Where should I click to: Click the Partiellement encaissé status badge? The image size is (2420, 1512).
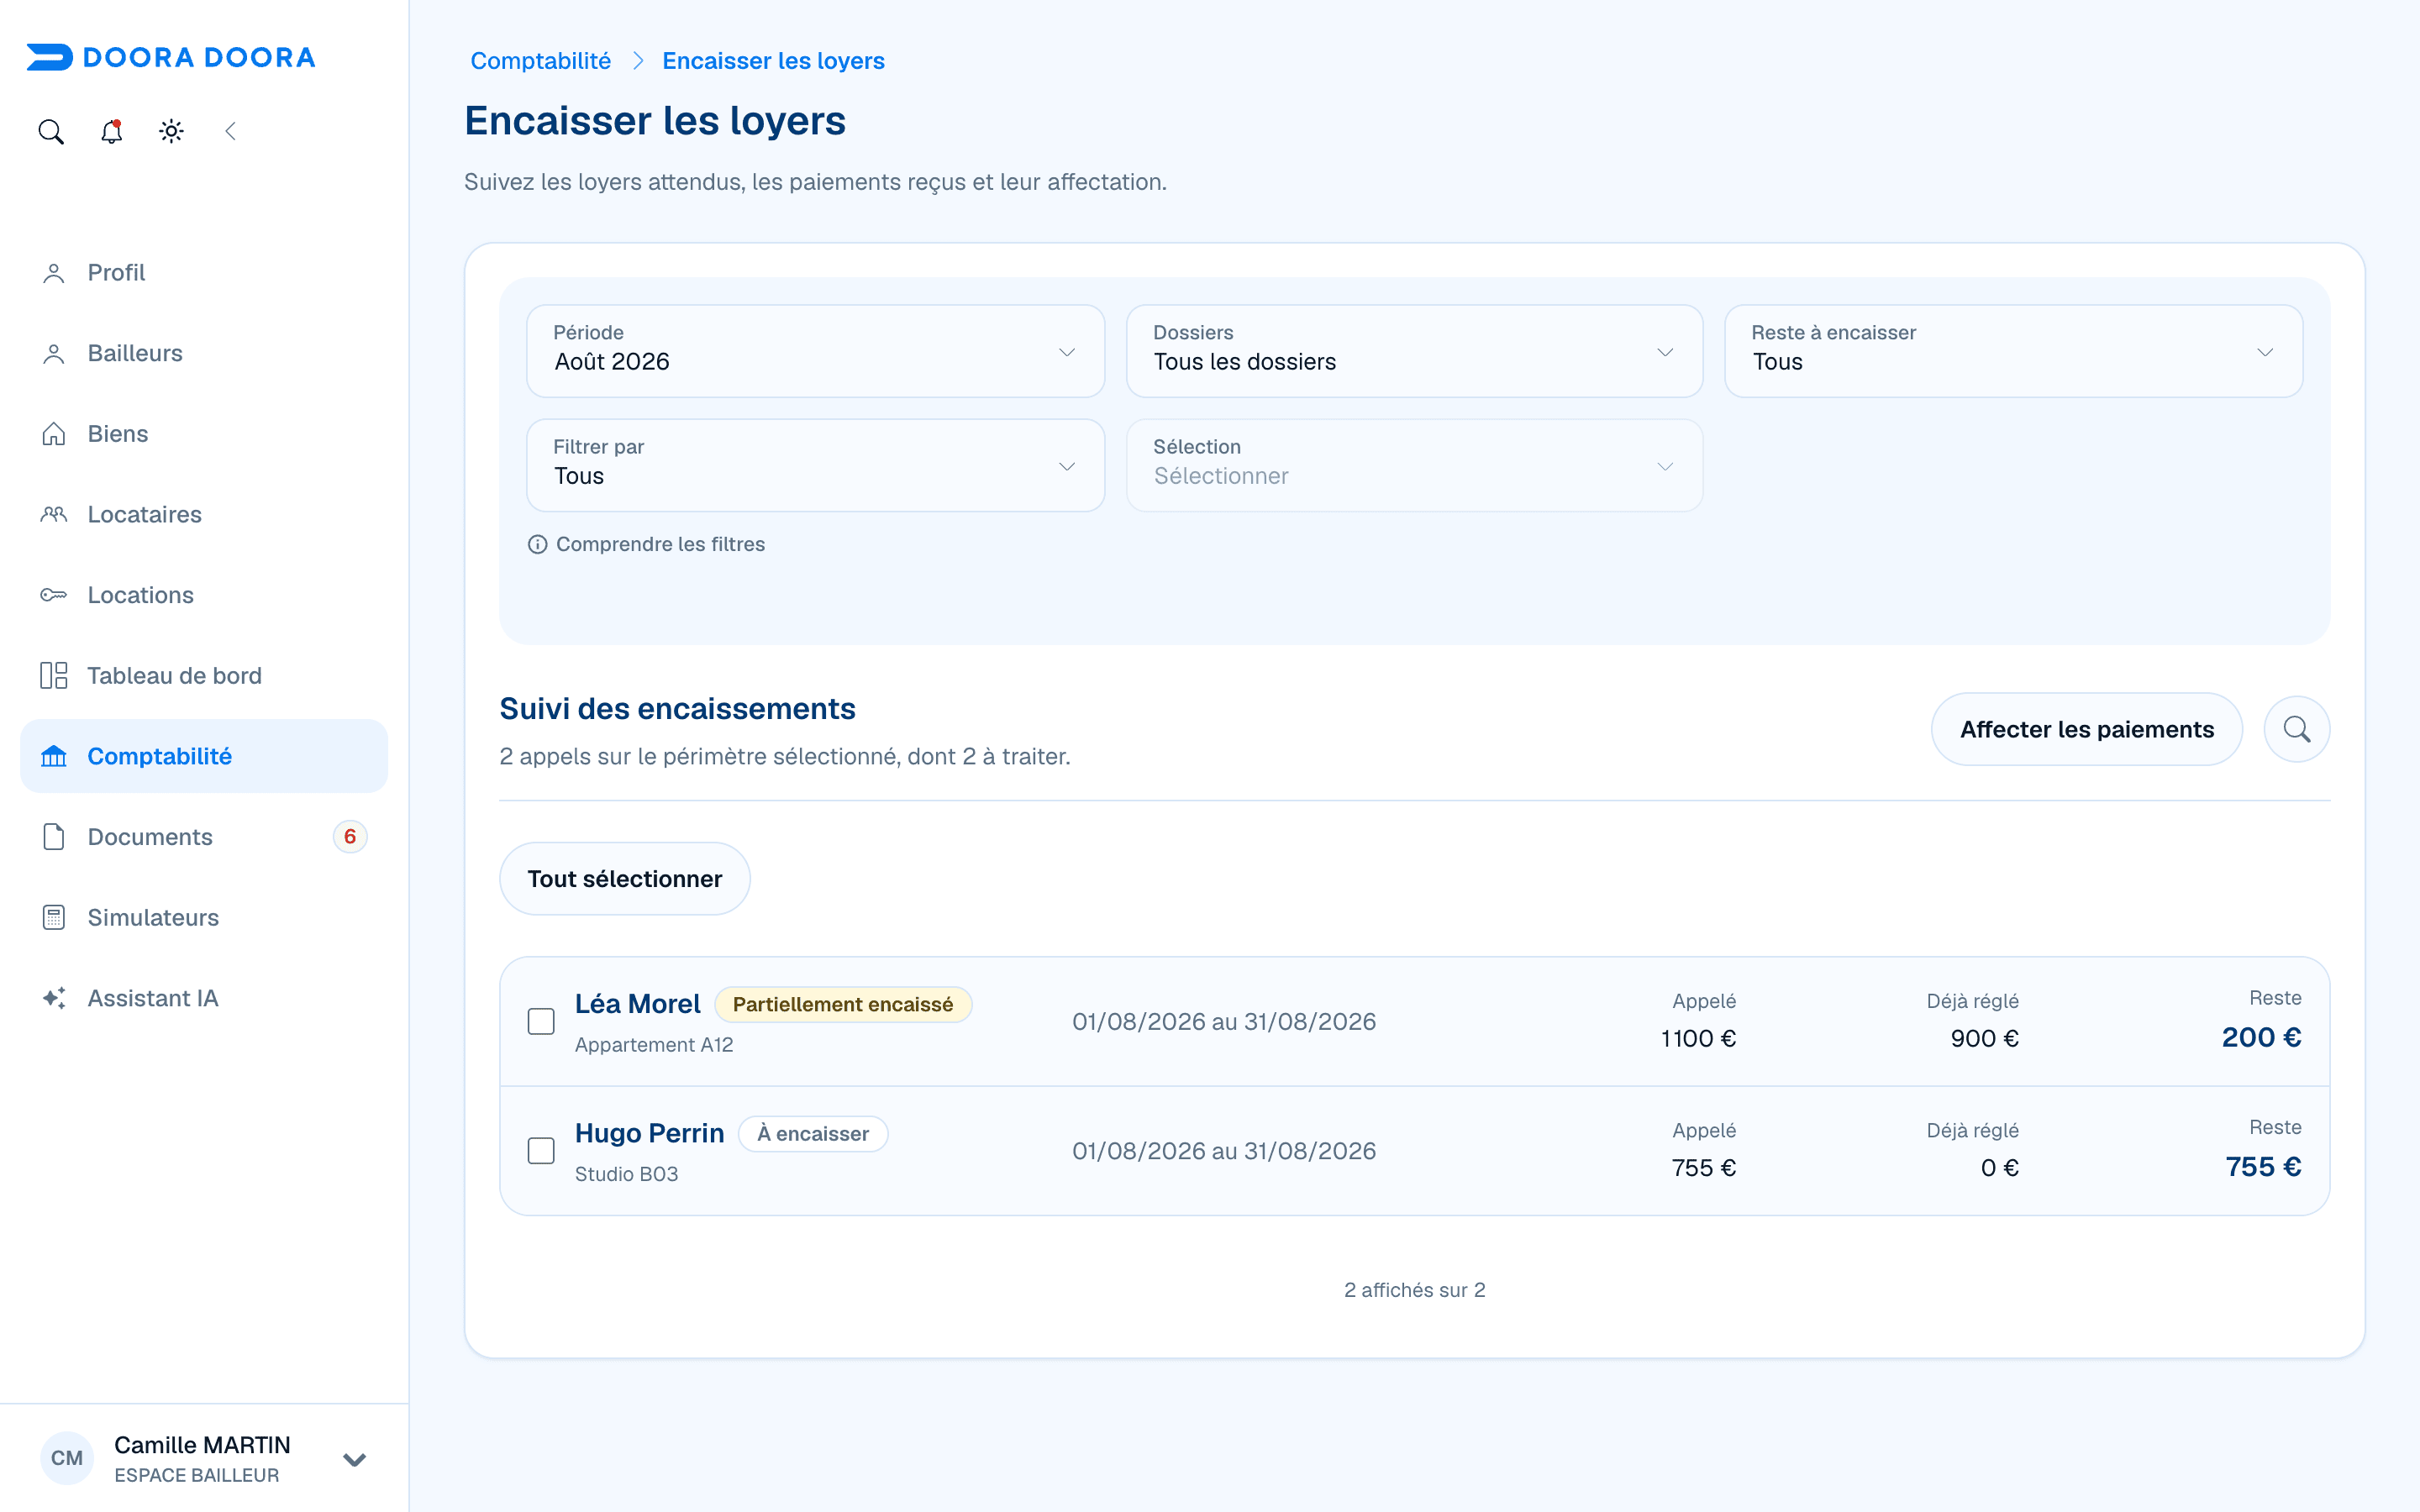[843, 1004]
